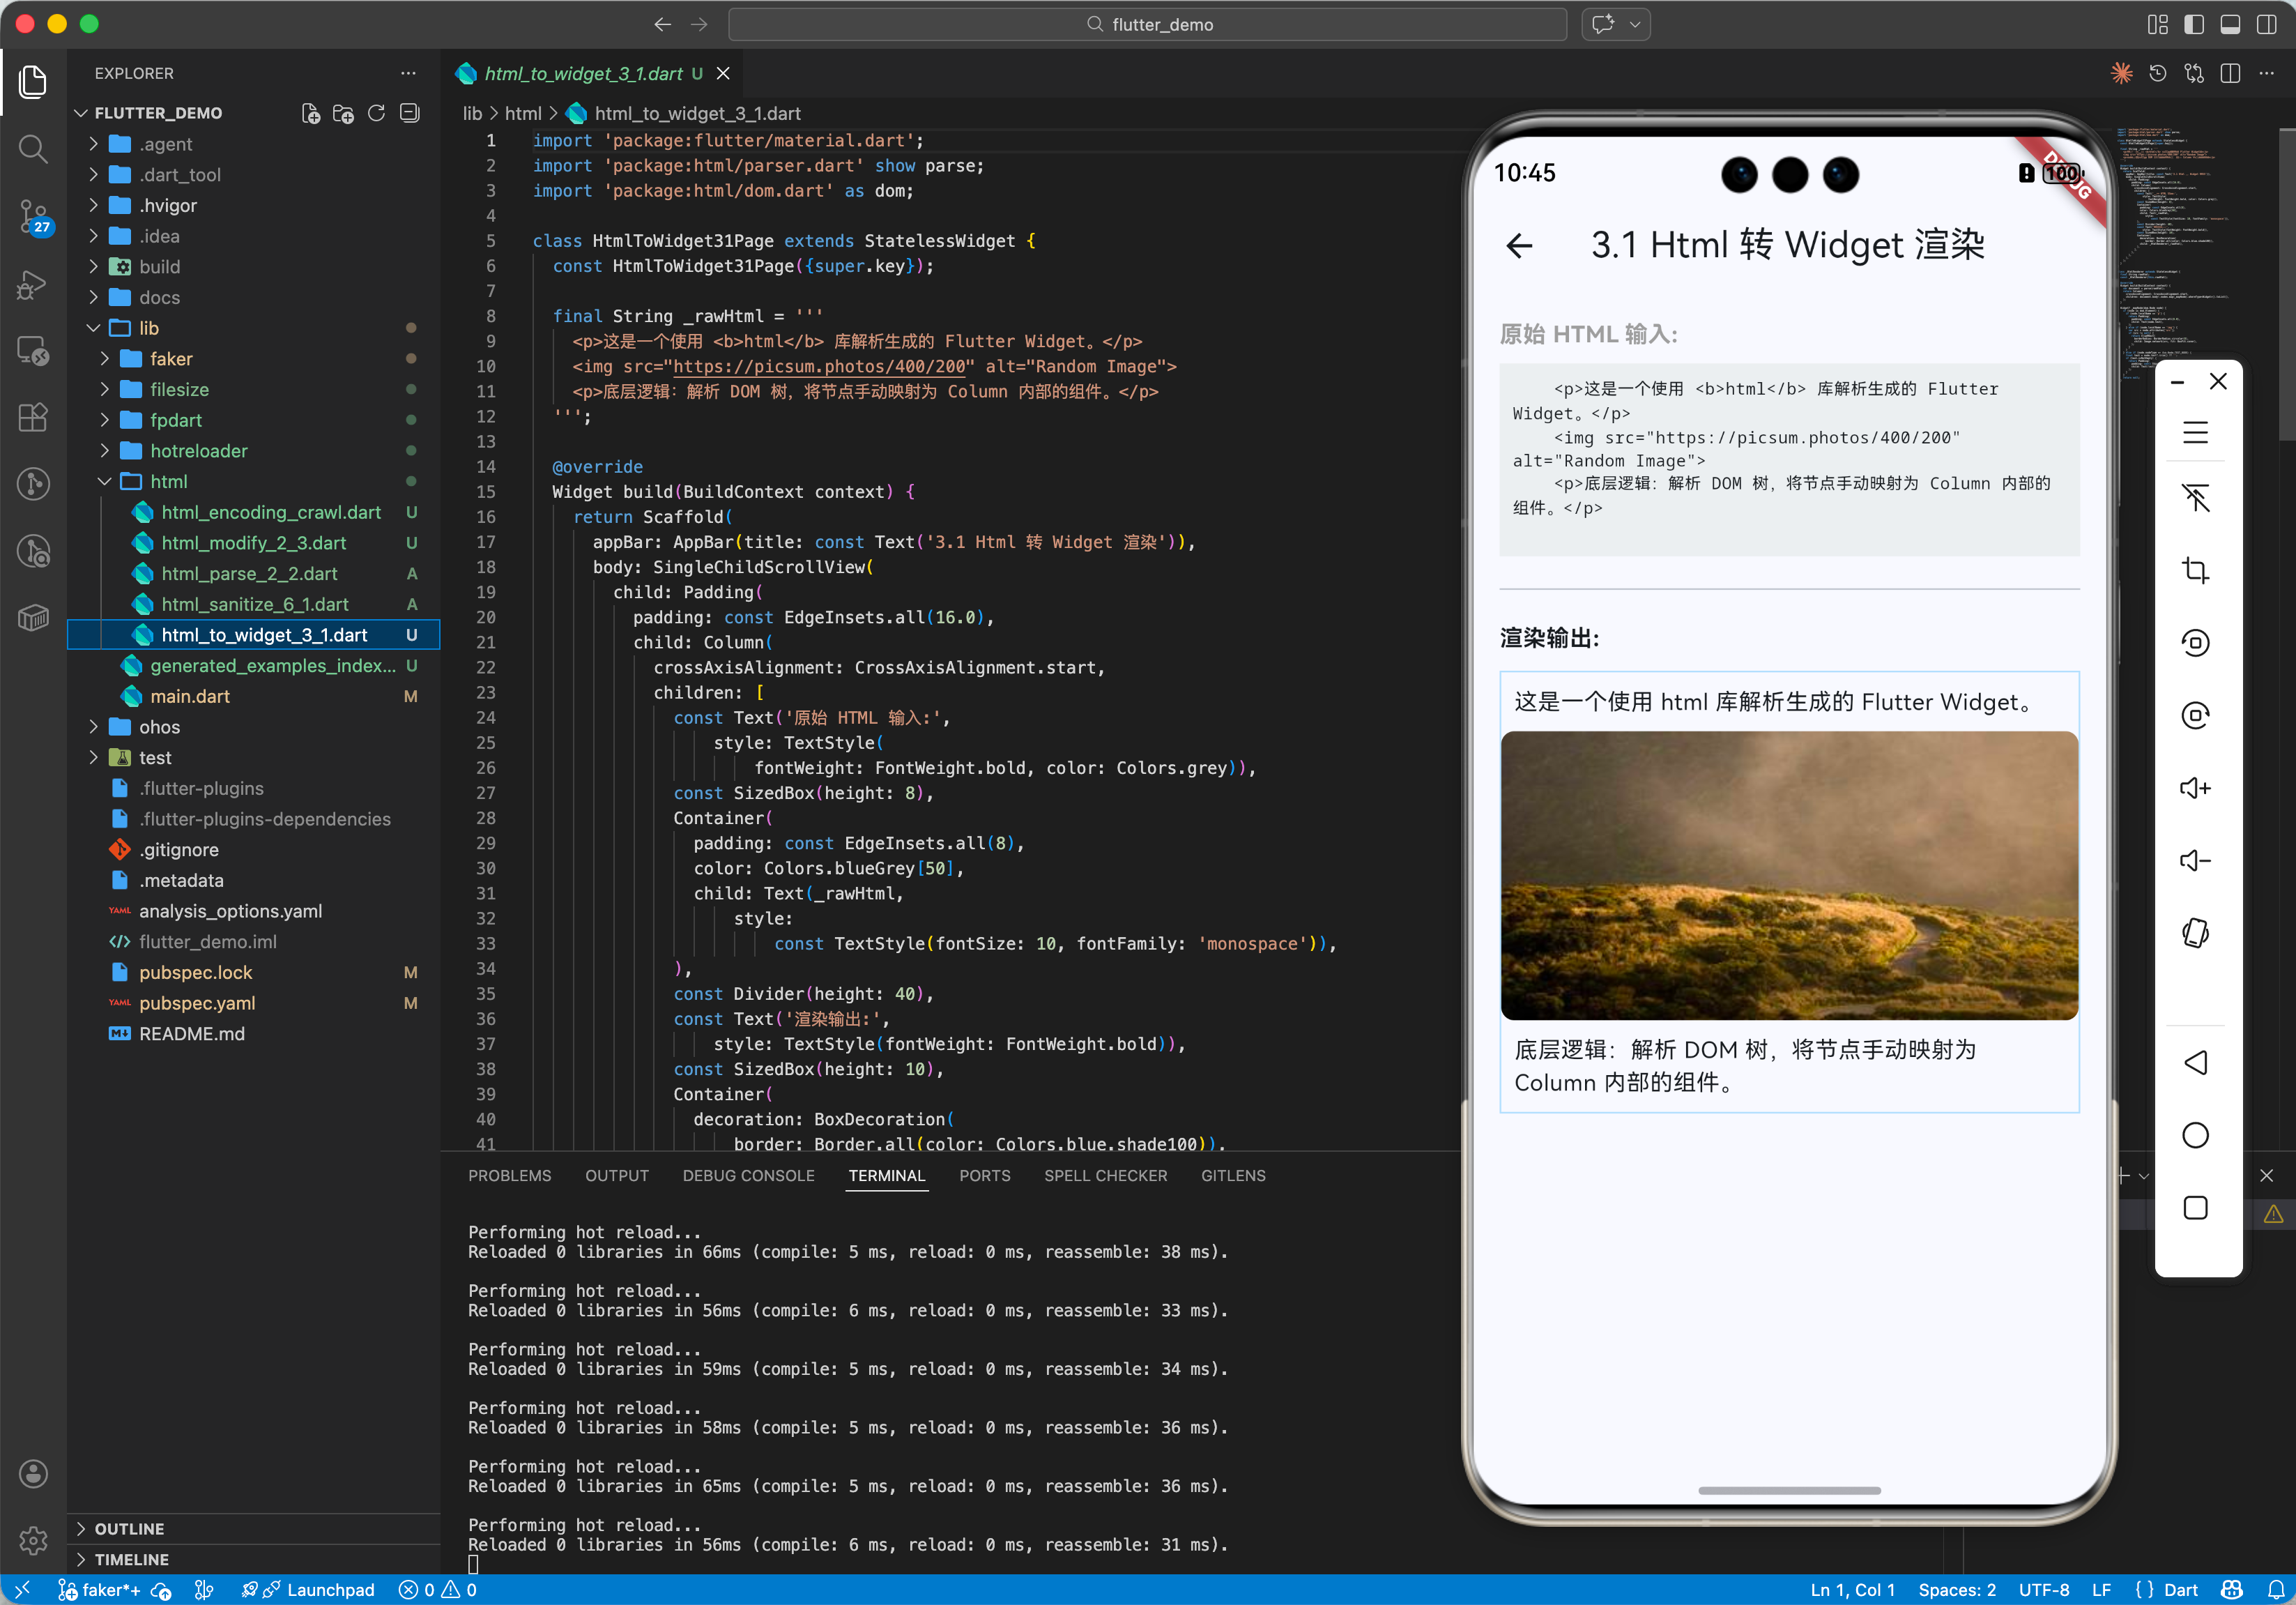Open the Search view in activity bar
This screenshot has height=1605, width=2296.
[33, 149]
